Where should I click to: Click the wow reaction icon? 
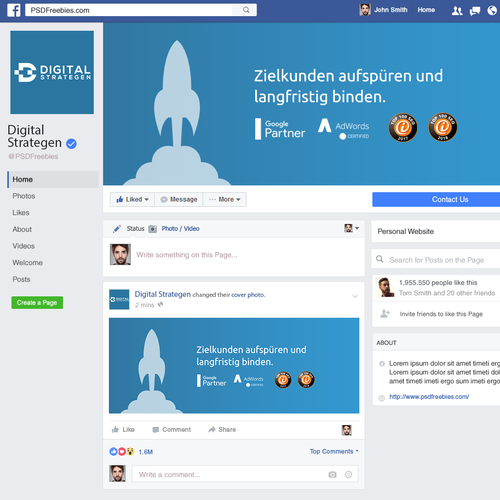130,451
